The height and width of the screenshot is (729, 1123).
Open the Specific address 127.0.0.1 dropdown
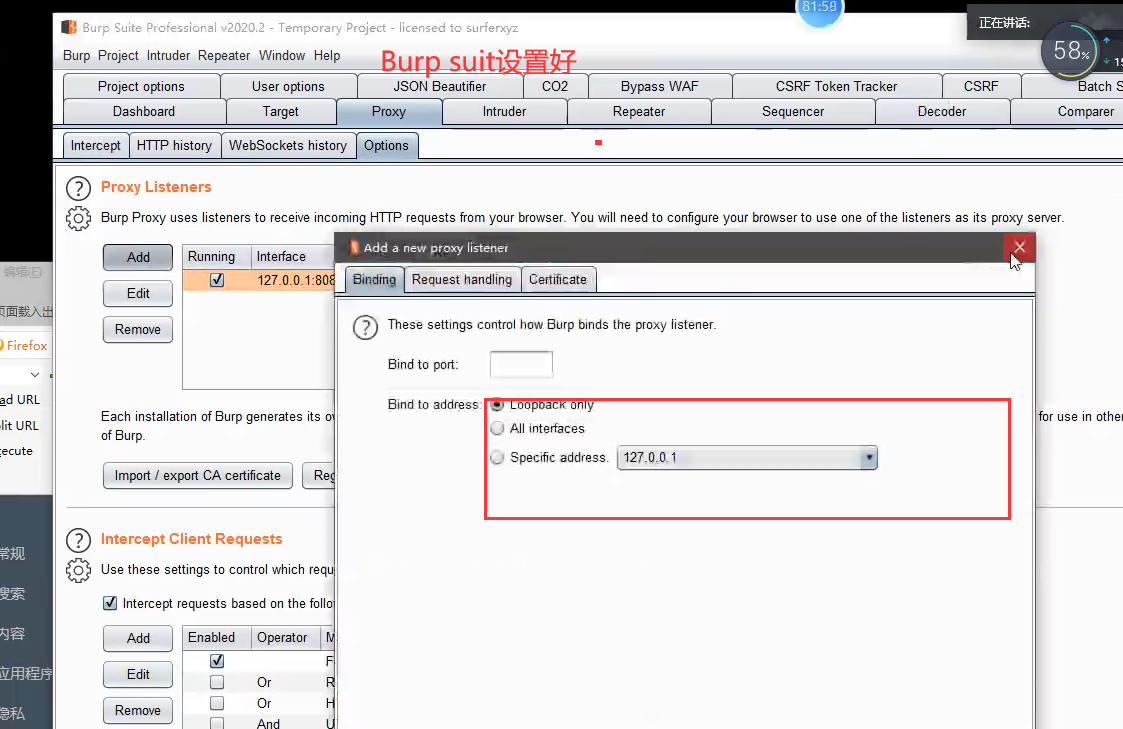click(x=747, y=458)
